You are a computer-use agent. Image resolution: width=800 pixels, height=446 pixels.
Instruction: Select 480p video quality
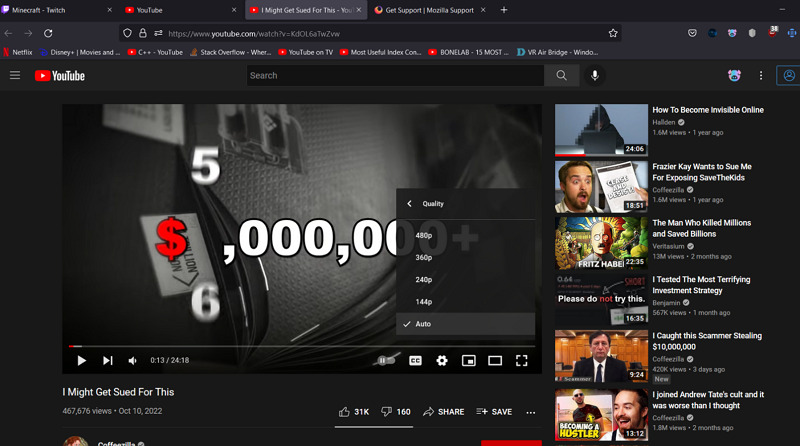424,236
